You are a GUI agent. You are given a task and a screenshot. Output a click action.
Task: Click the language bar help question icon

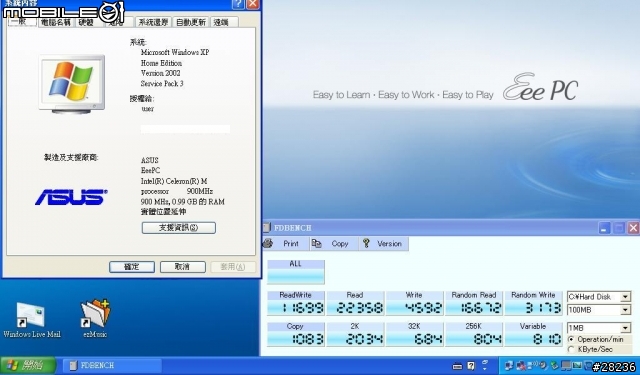pos(471,366)
